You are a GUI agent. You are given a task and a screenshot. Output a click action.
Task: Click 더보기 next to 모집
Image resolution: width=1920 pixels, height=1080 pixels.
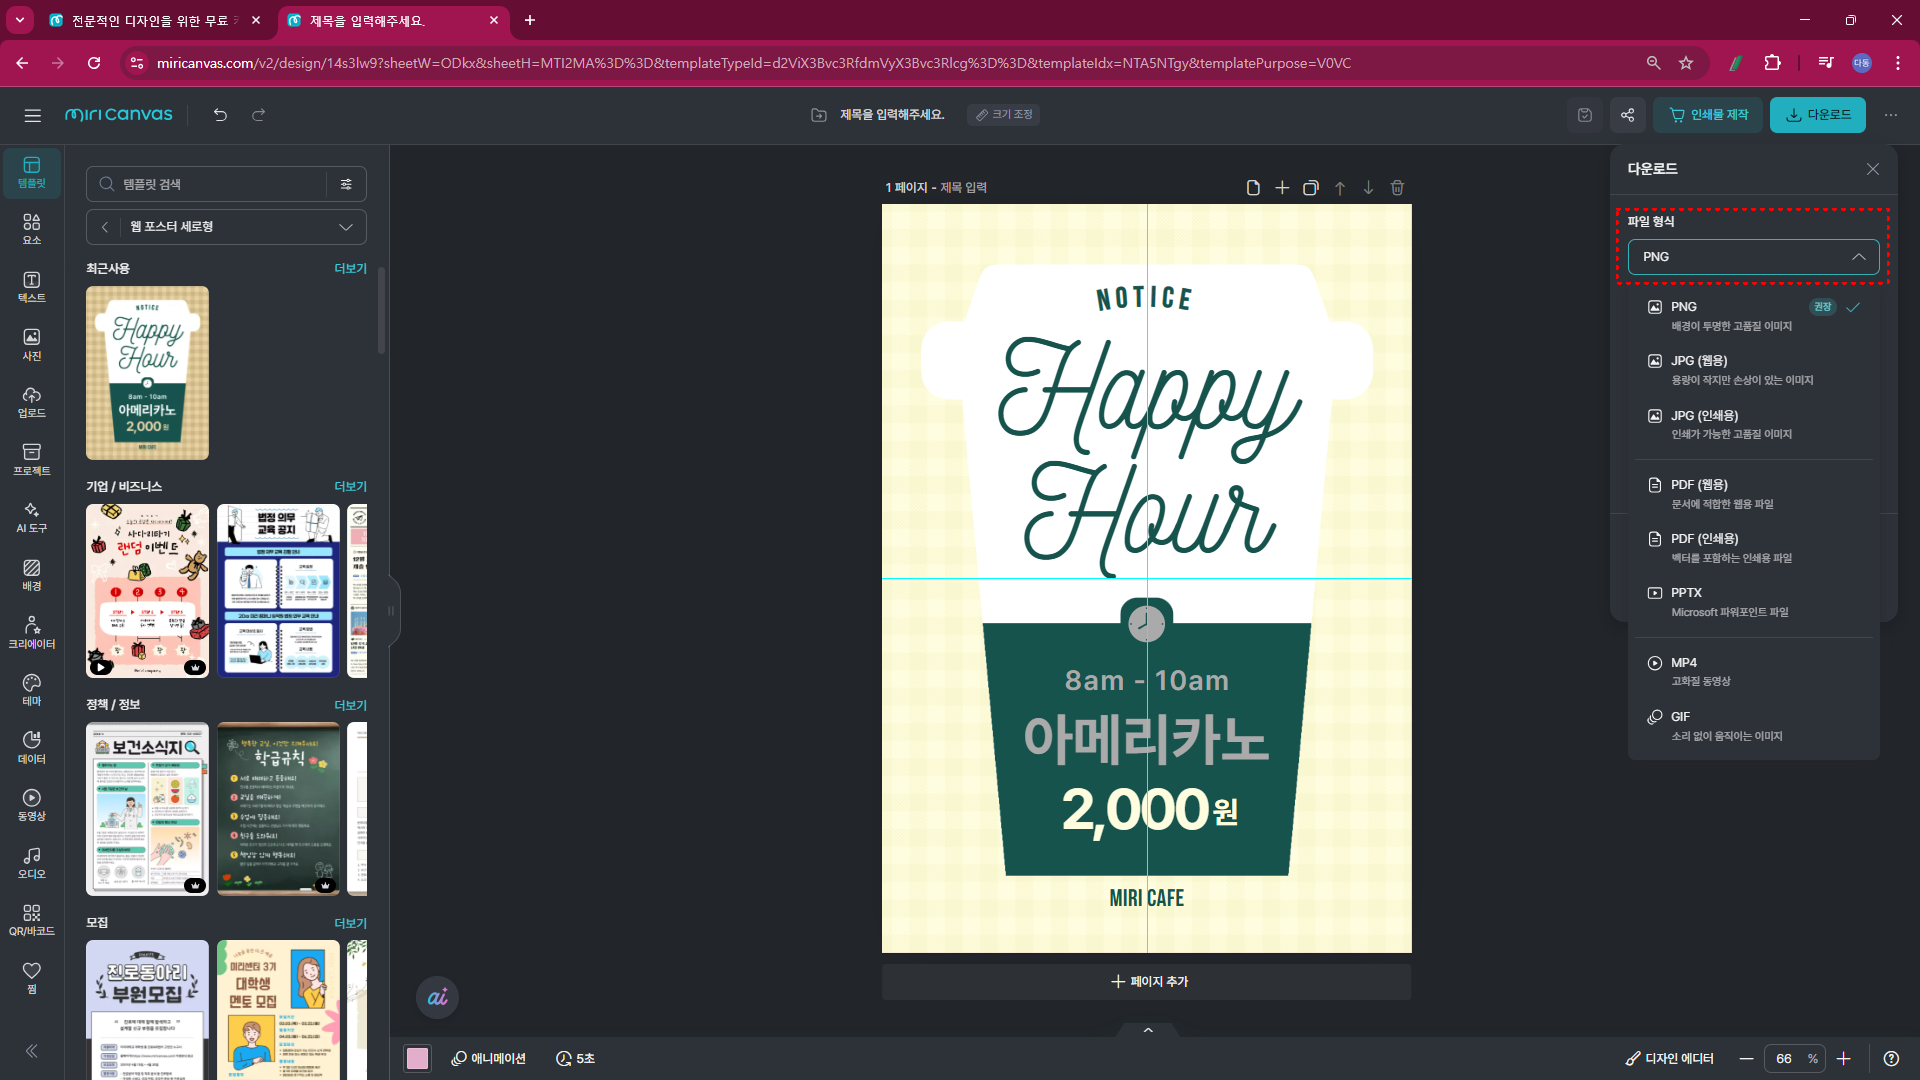point(350,924)
